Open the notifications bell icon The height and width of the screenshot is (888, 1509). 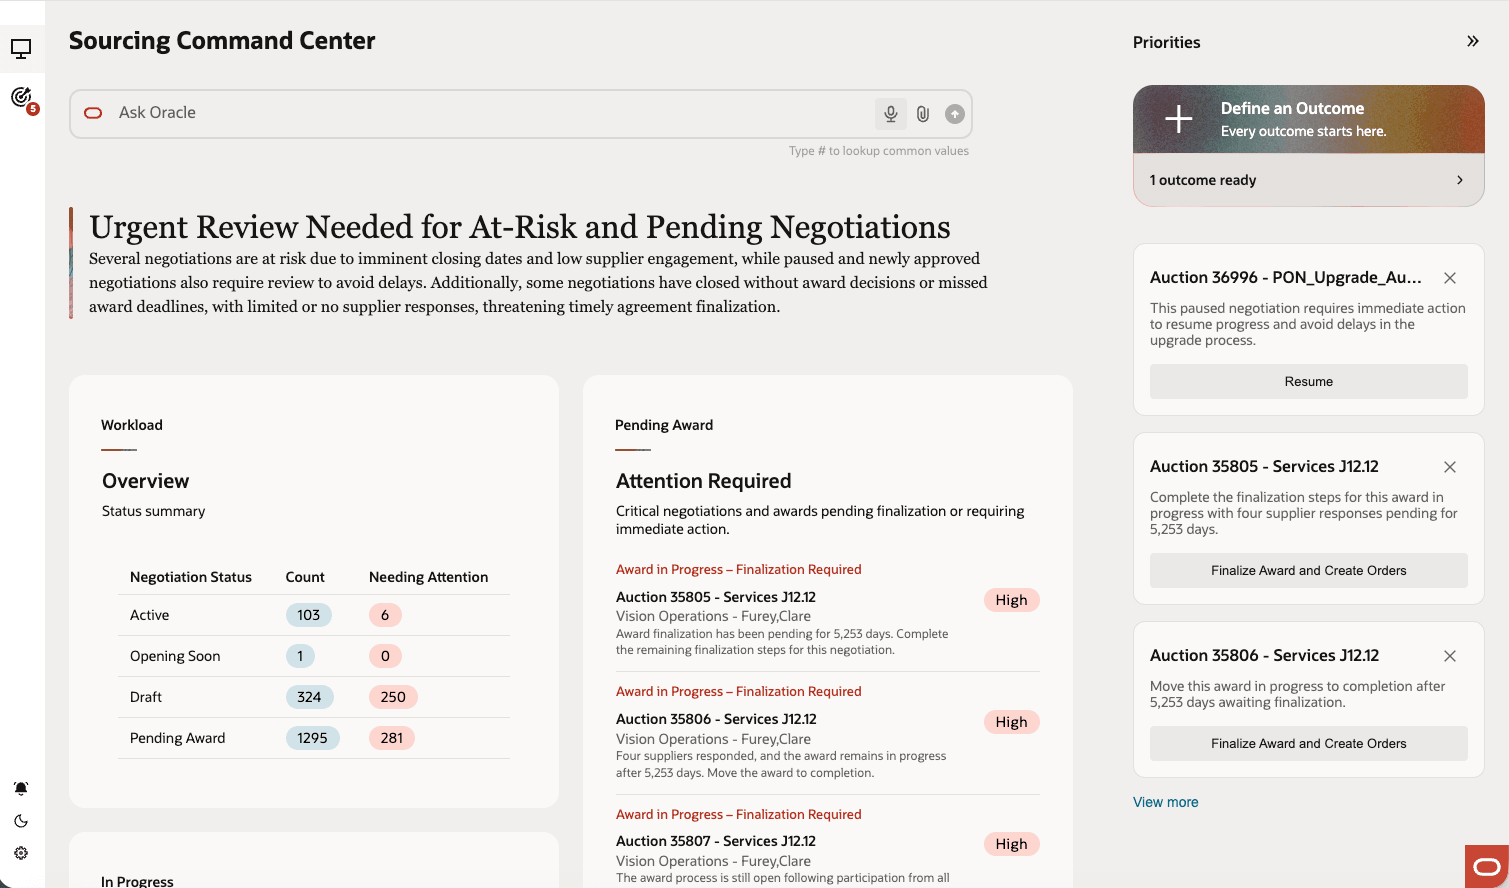21,788
